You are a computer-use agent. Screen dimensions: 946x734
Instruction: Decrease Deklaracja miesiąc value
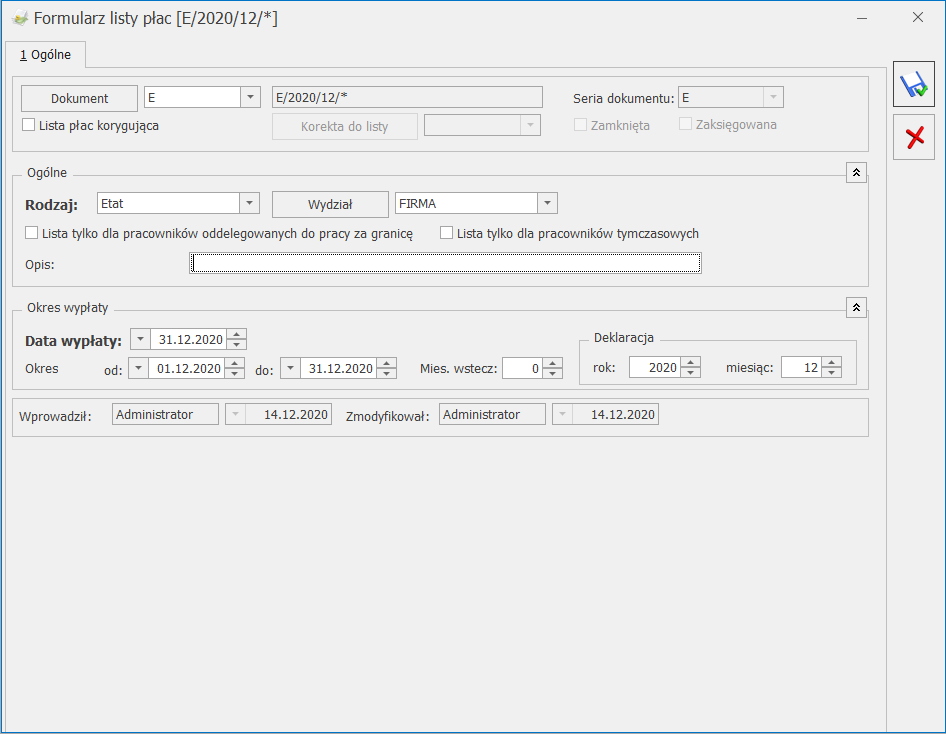tap(831, 372)
